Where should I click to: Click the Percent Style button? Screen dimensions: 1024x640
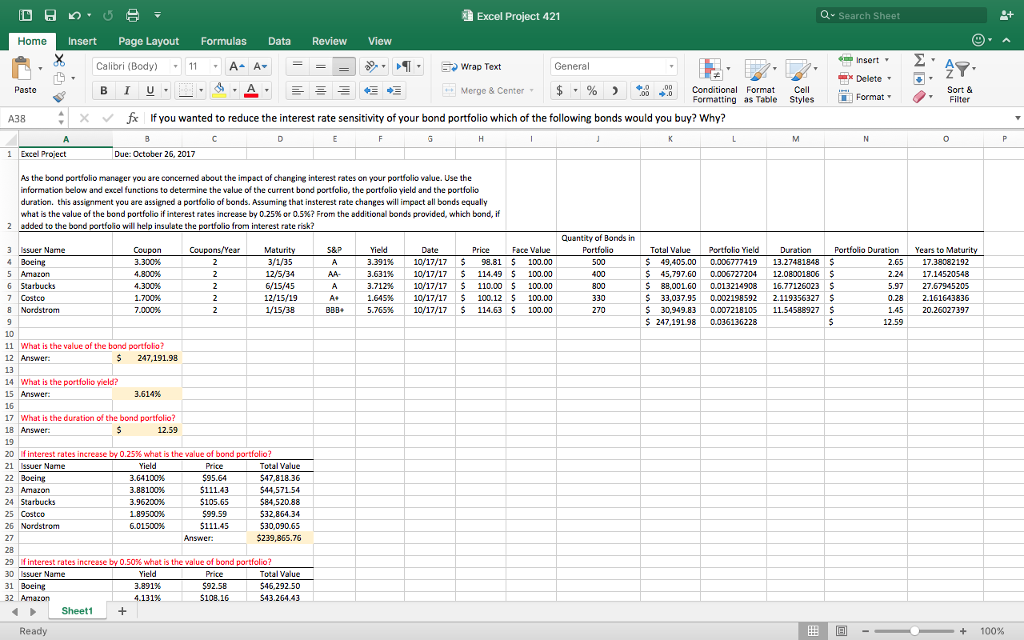(x=592, y=91)
